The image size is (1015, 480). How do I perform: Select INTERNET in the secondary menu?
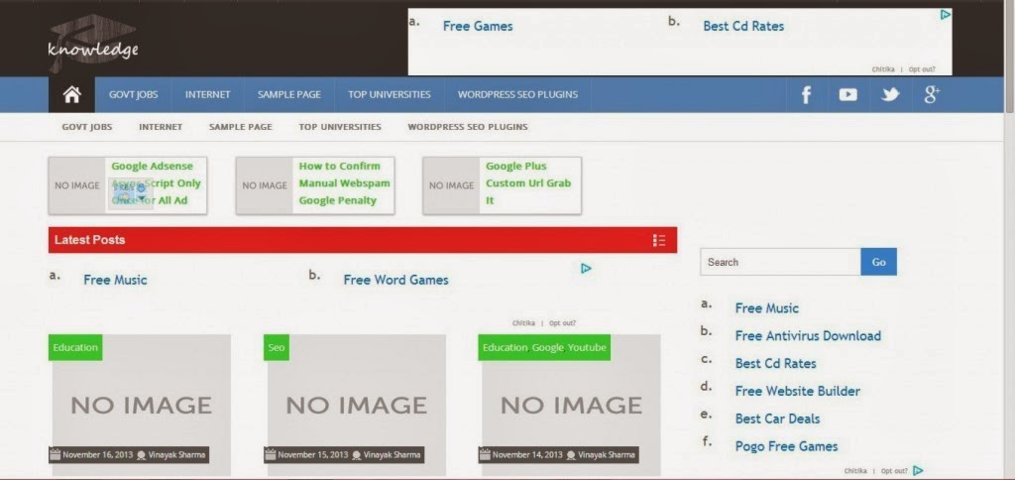[x=161, y=127]
